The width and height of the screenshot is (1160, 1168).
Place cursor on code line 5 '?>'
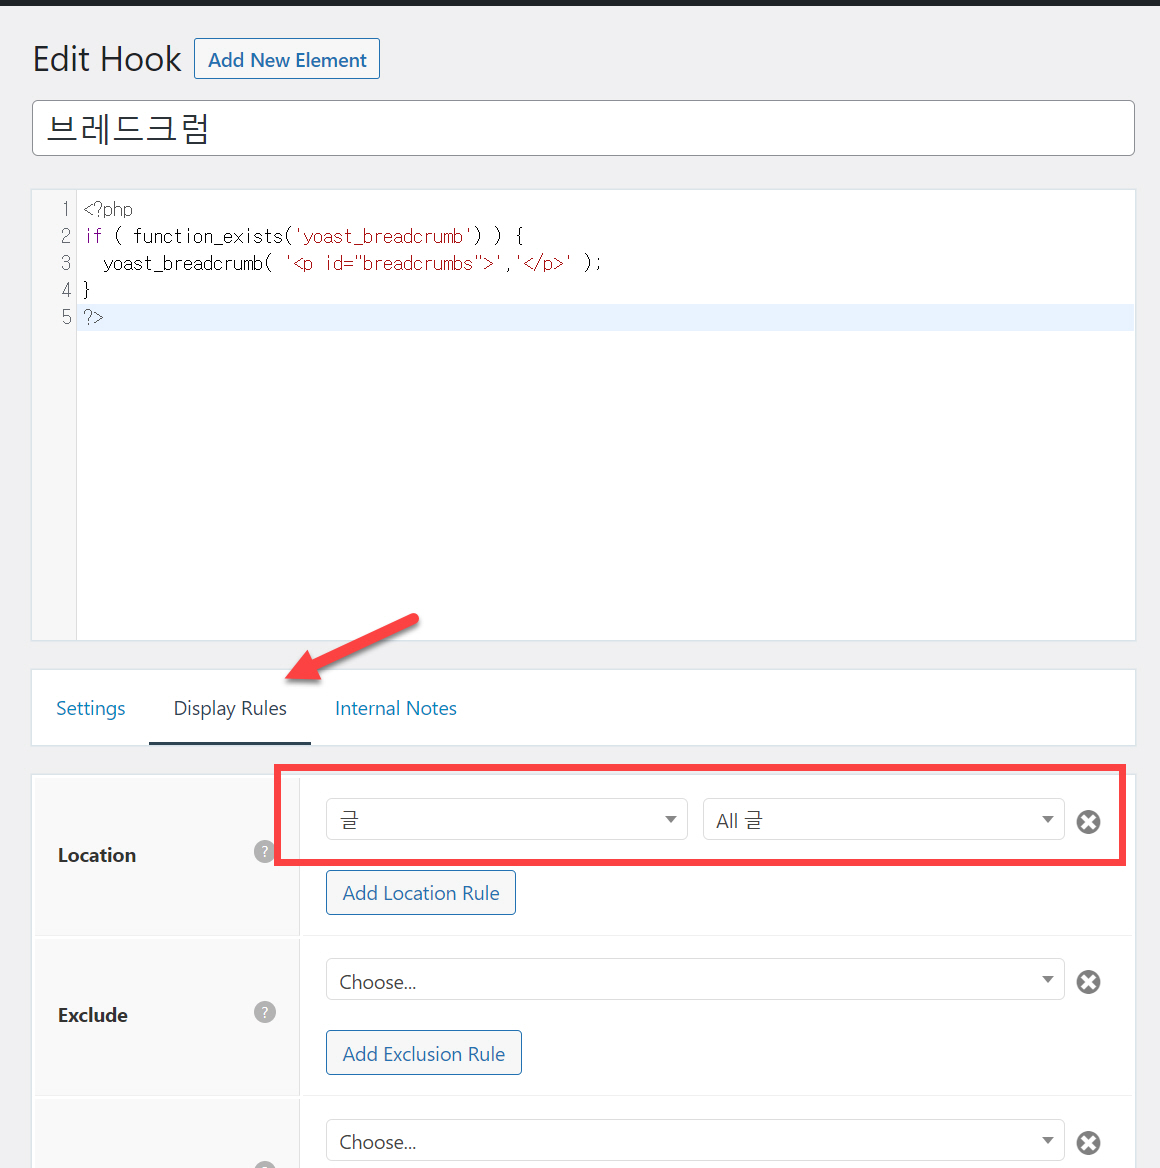pos(94,317)
